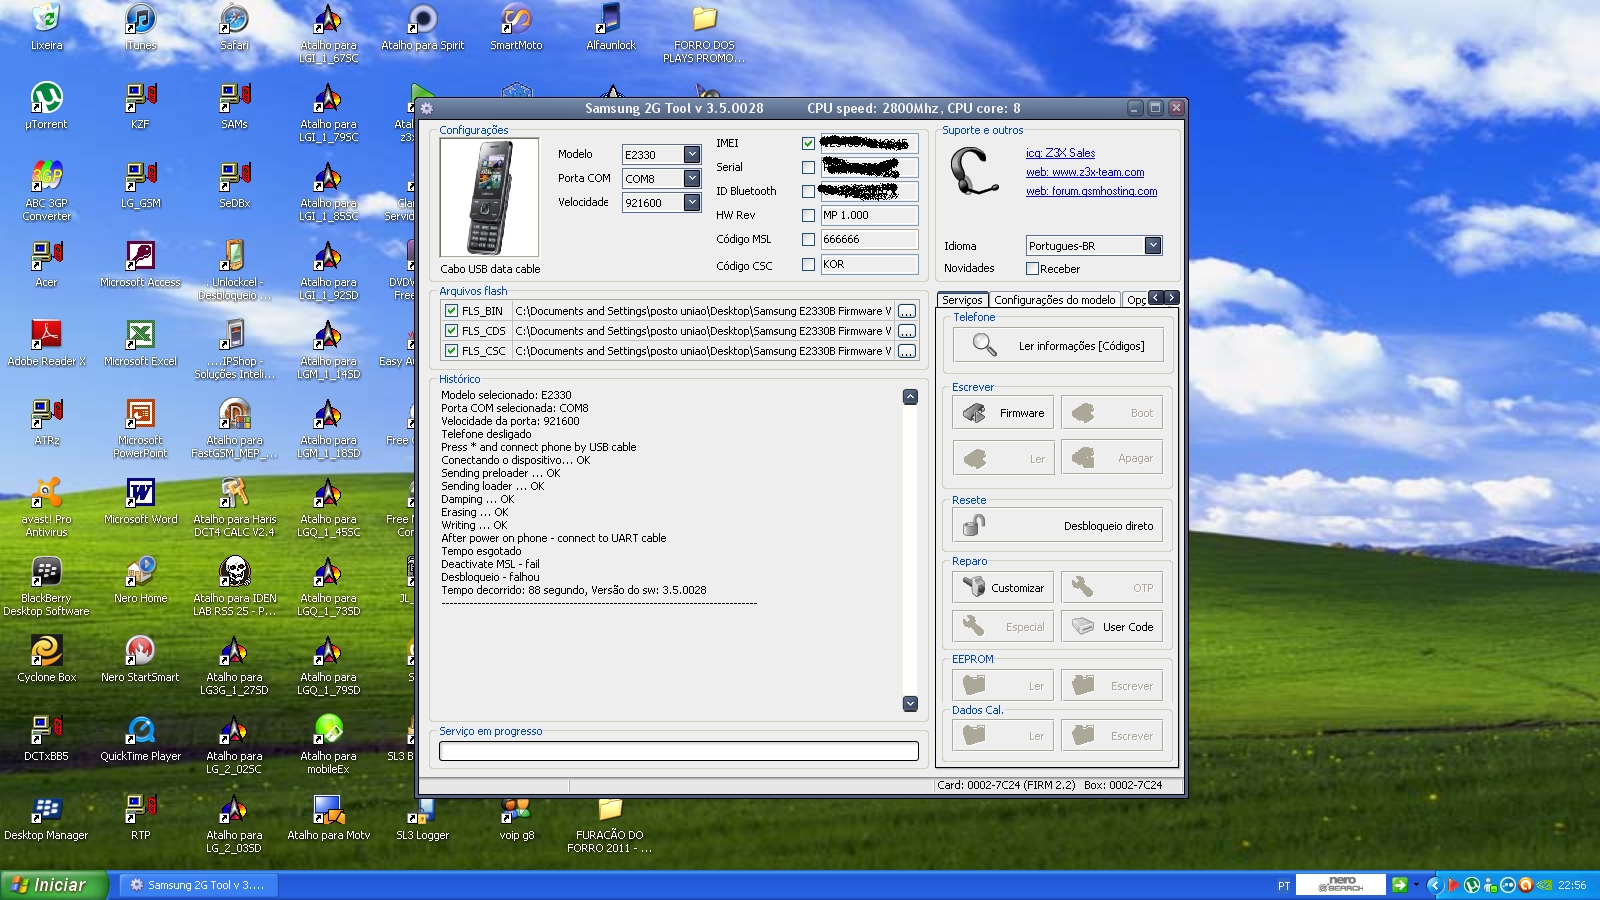Open the Nero StartSmart shortcut
Image resolution: width=1600 pixels, height=900 pixels.
(140, 658)
